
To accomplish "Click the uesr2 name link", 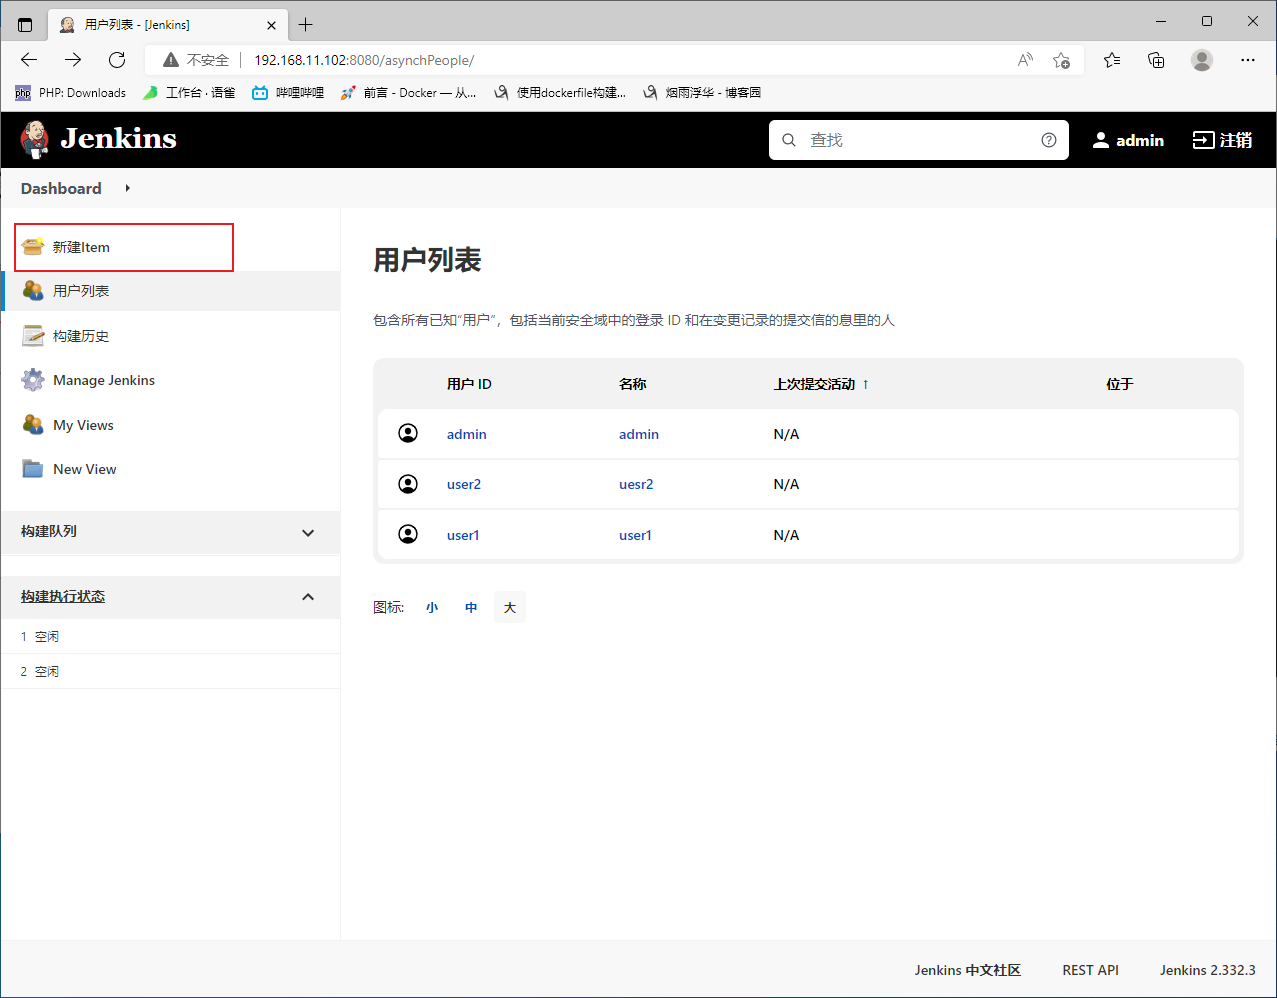I will tap(636, 484).
